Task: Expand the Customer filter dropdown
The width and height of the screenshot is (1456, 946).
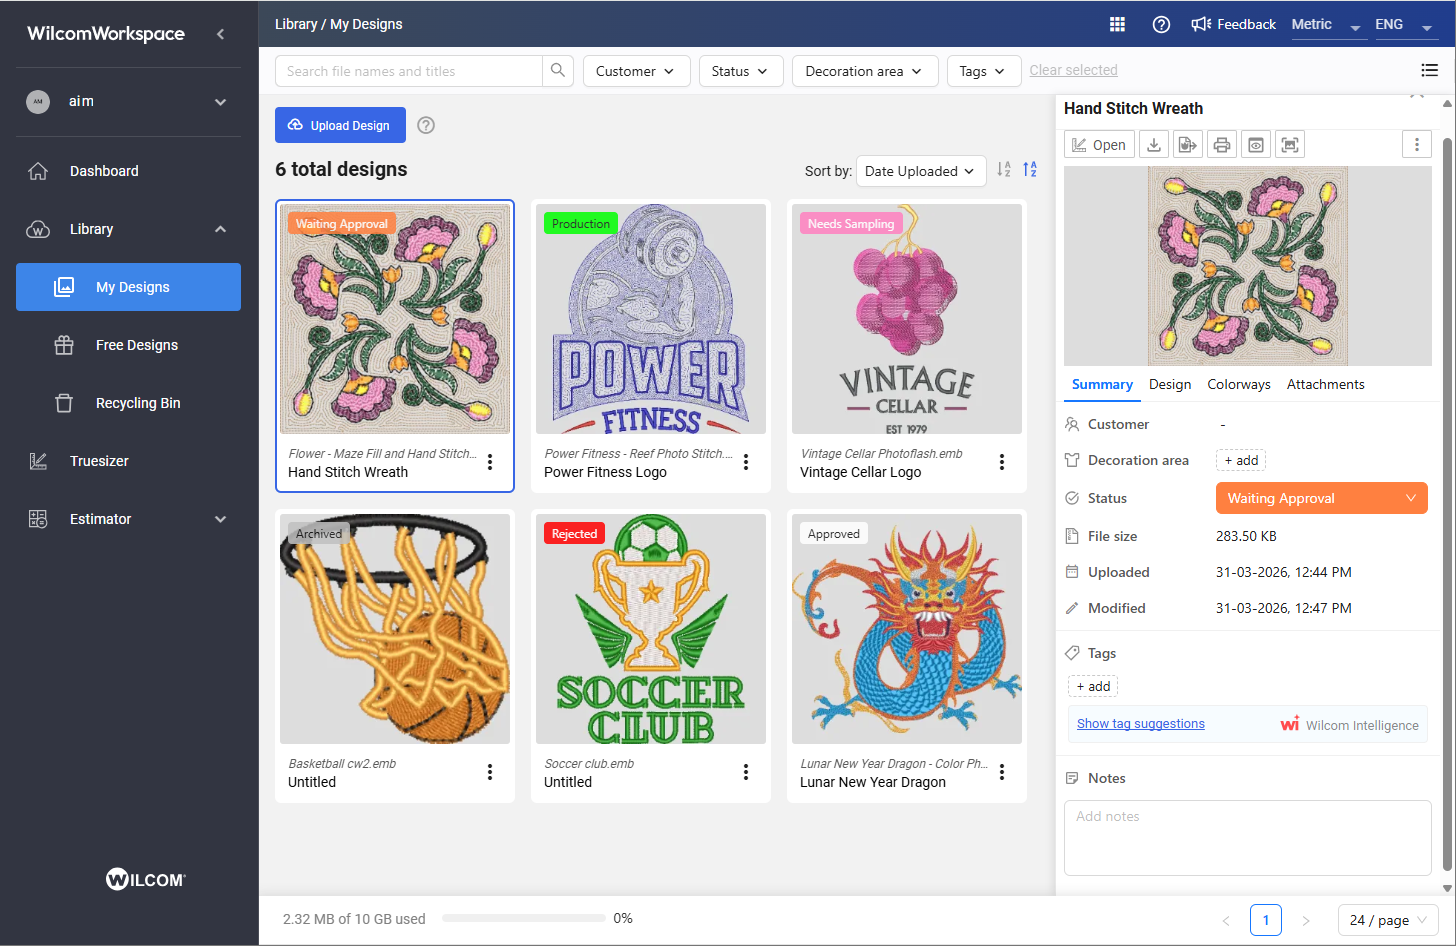Action: (635, 71)
